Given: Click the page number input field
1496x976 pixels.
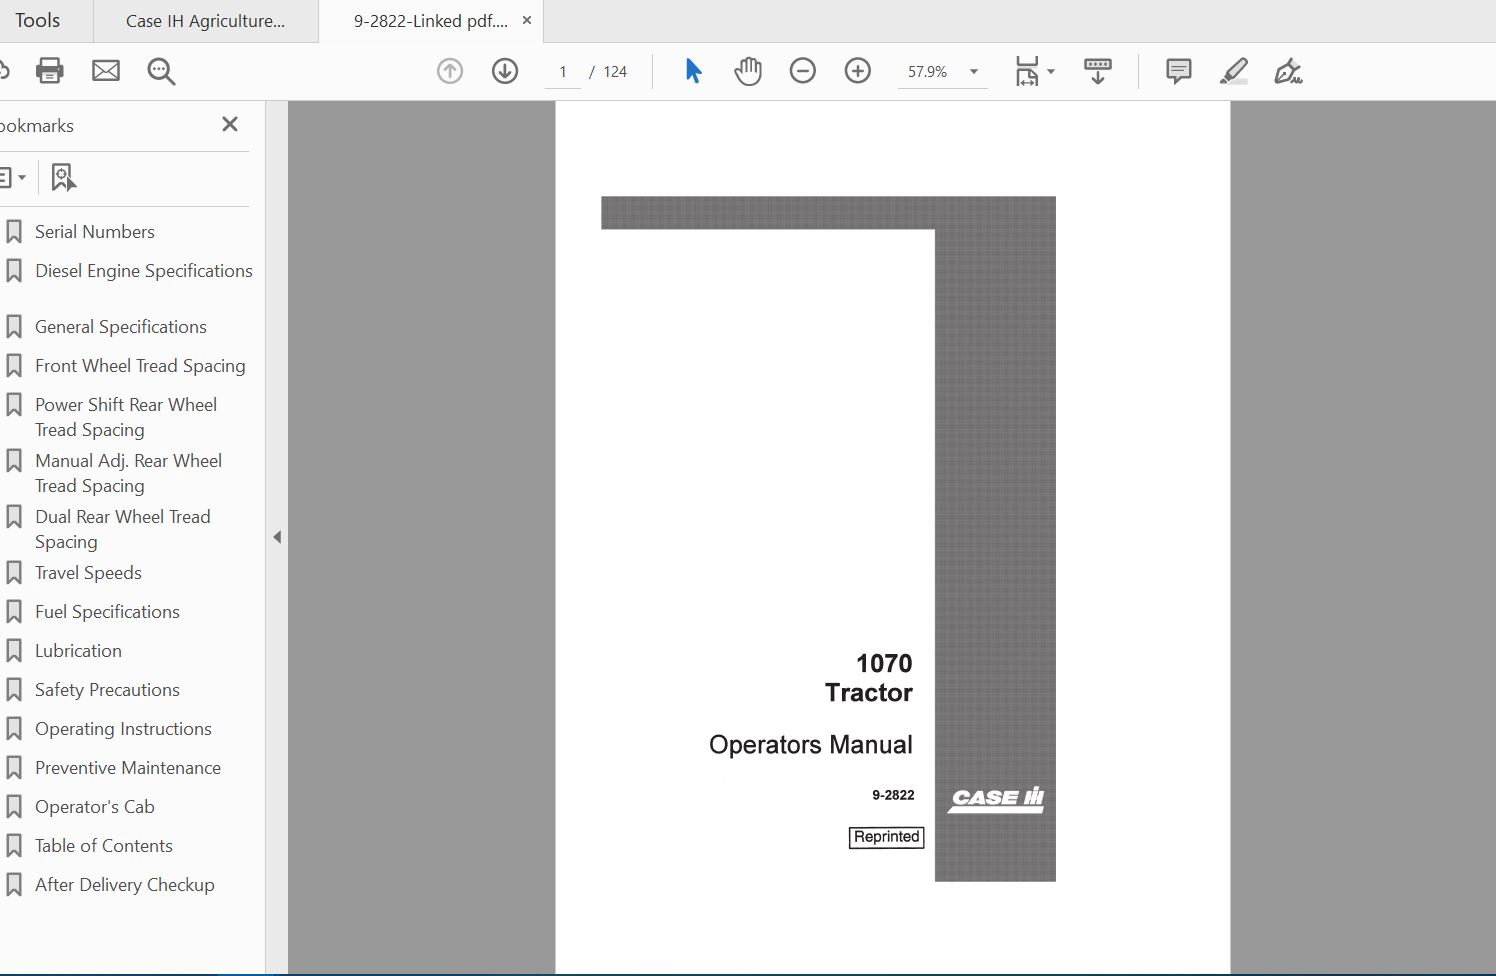Looking at the screenshot, I should click(563, 72).
